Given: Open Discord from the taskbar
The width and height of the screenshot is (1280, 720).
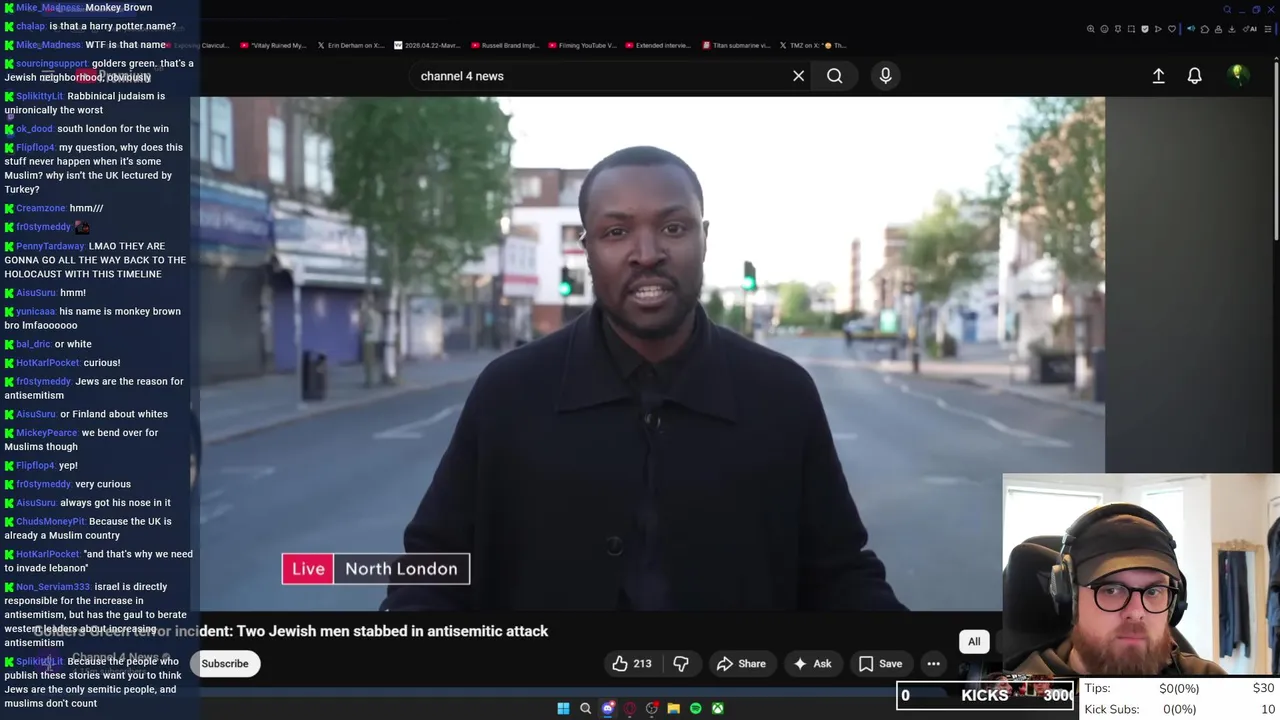Looking at the screenshot, I should (x=607, y=708).
